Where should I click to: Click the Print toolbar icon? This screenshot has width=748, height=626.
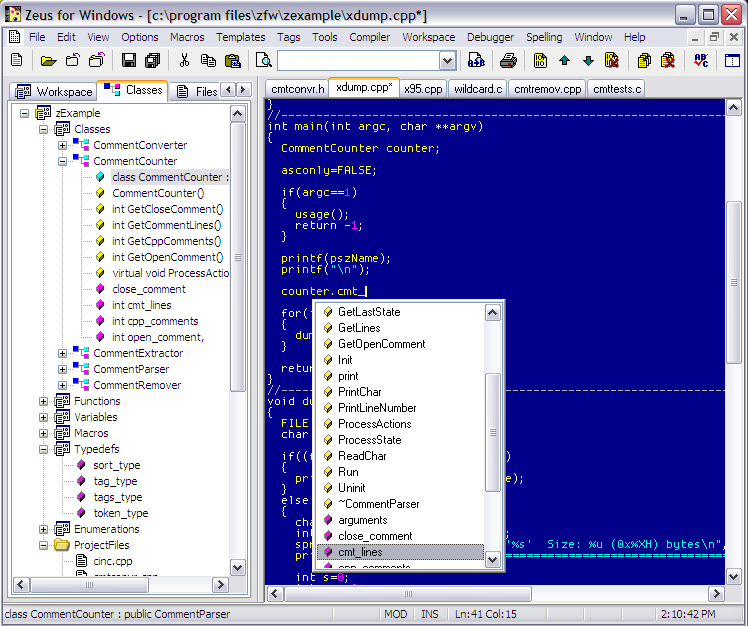509,60
